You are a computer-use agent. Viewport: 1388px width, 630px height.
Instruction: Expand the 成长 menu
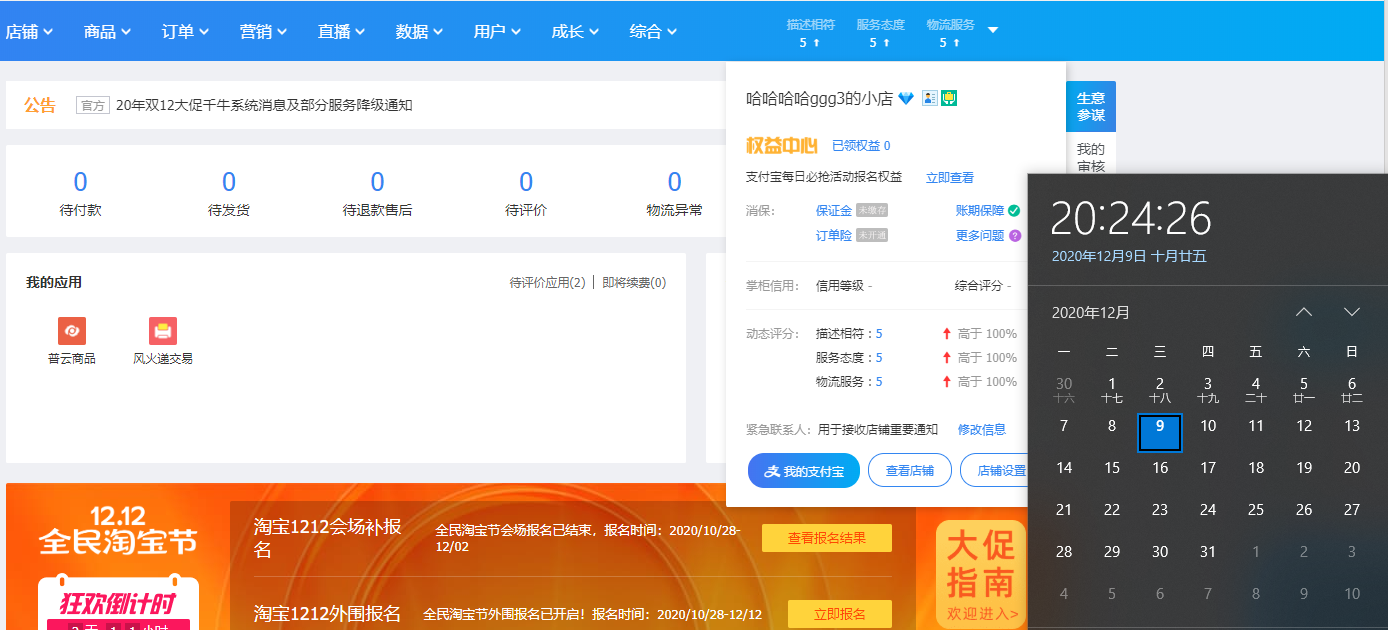[576, 31]
